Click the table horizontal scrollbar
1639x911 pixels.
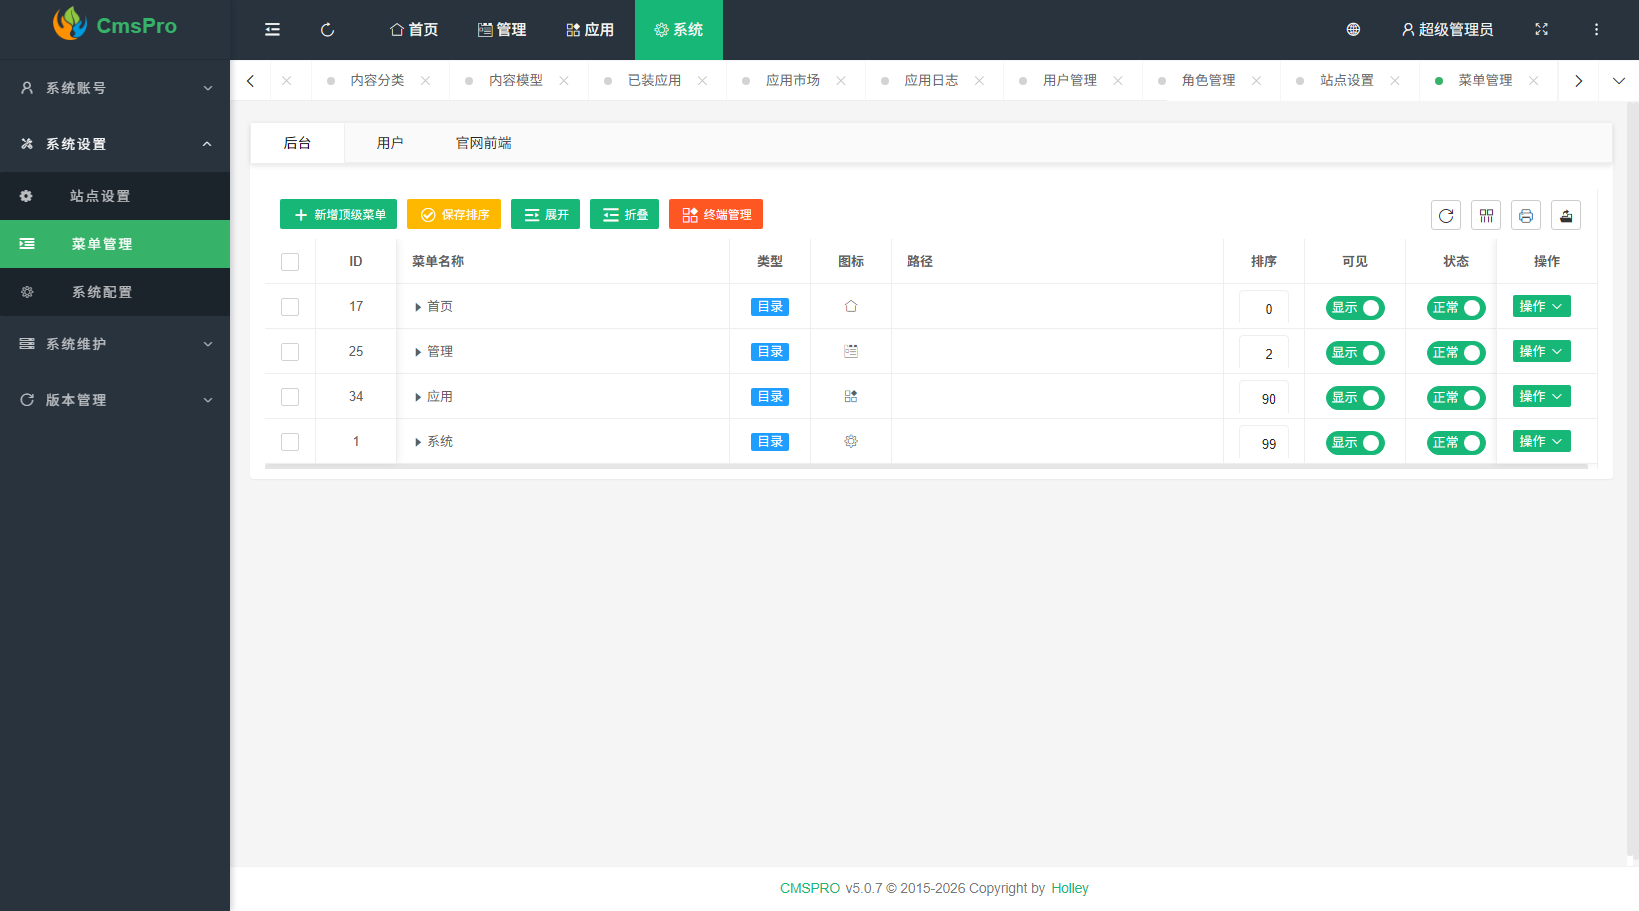926,466
